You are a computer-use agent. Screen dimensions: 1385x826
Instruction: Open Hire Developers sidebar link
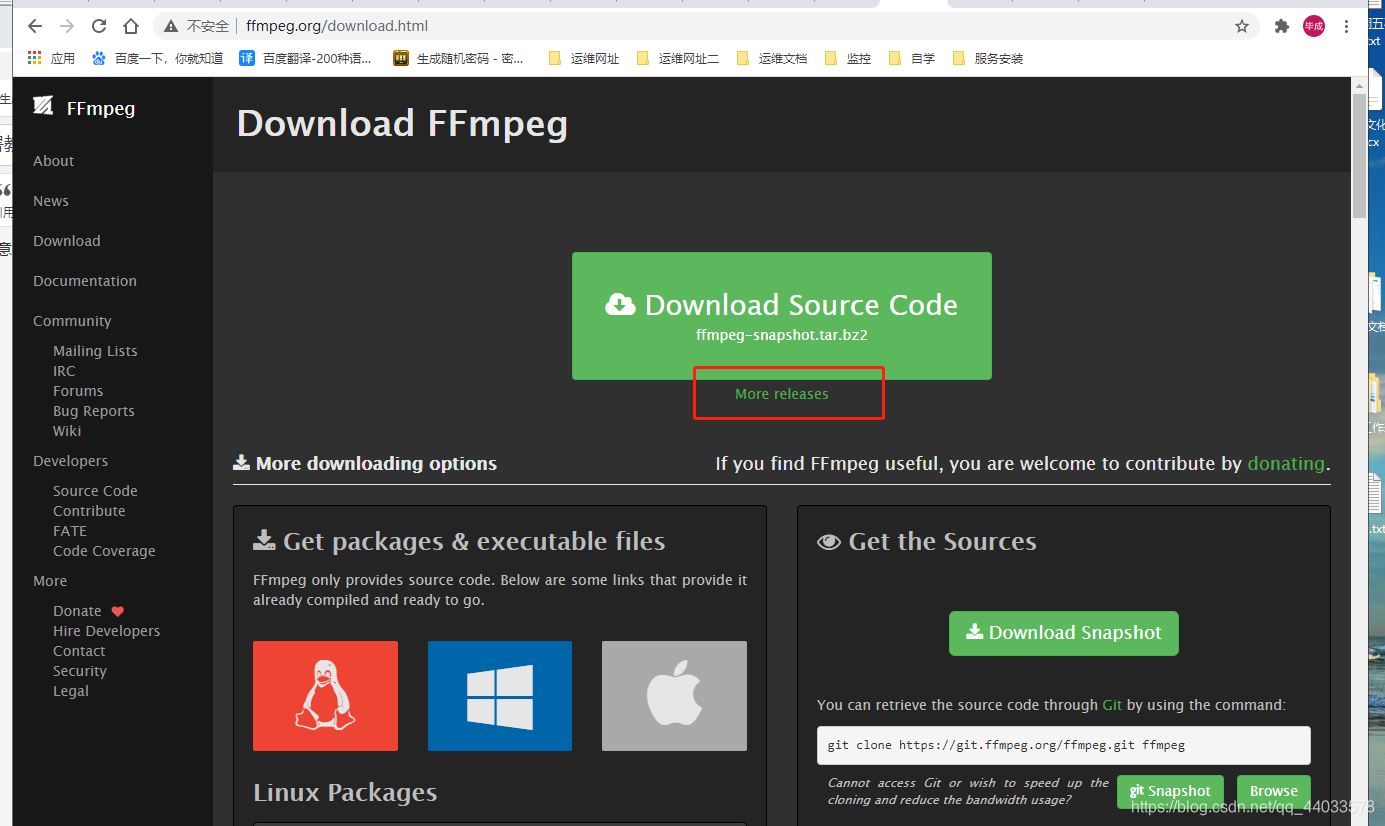(x=106, y=631)
